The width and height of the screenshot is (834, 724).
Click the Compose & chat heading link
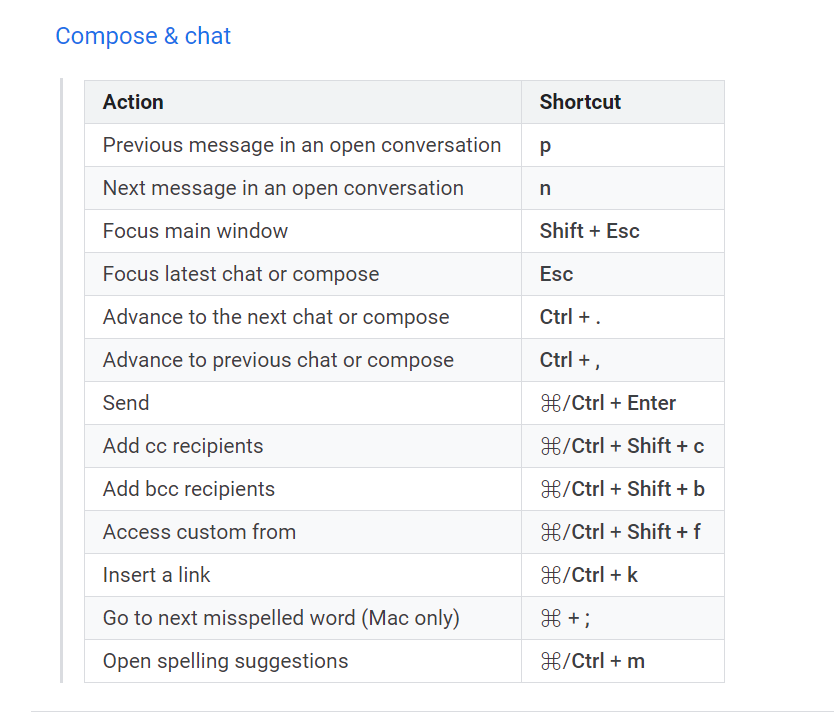point(143,36)
